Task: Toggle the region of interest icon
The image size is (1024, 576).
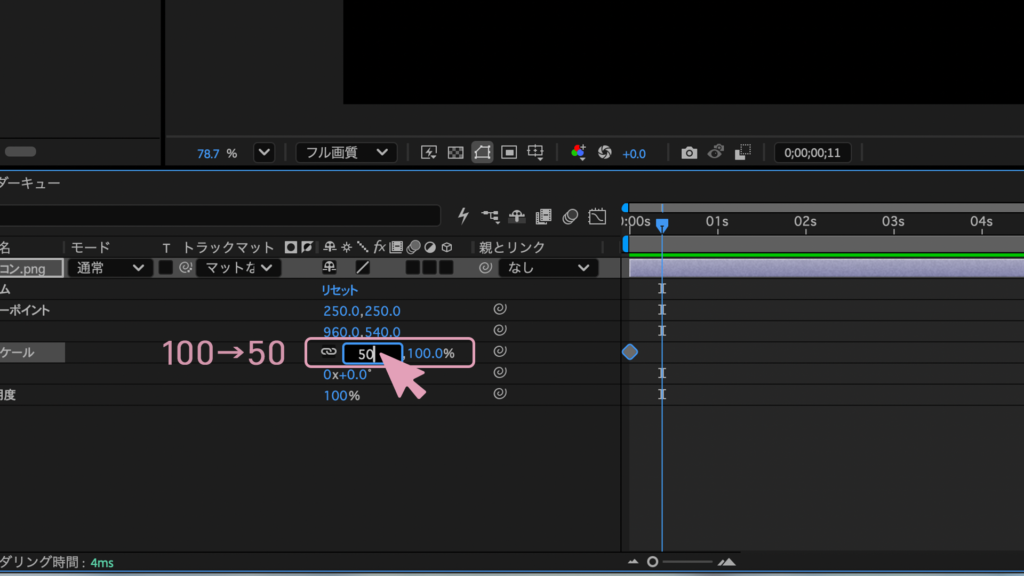Action: [x=509, y=153]
